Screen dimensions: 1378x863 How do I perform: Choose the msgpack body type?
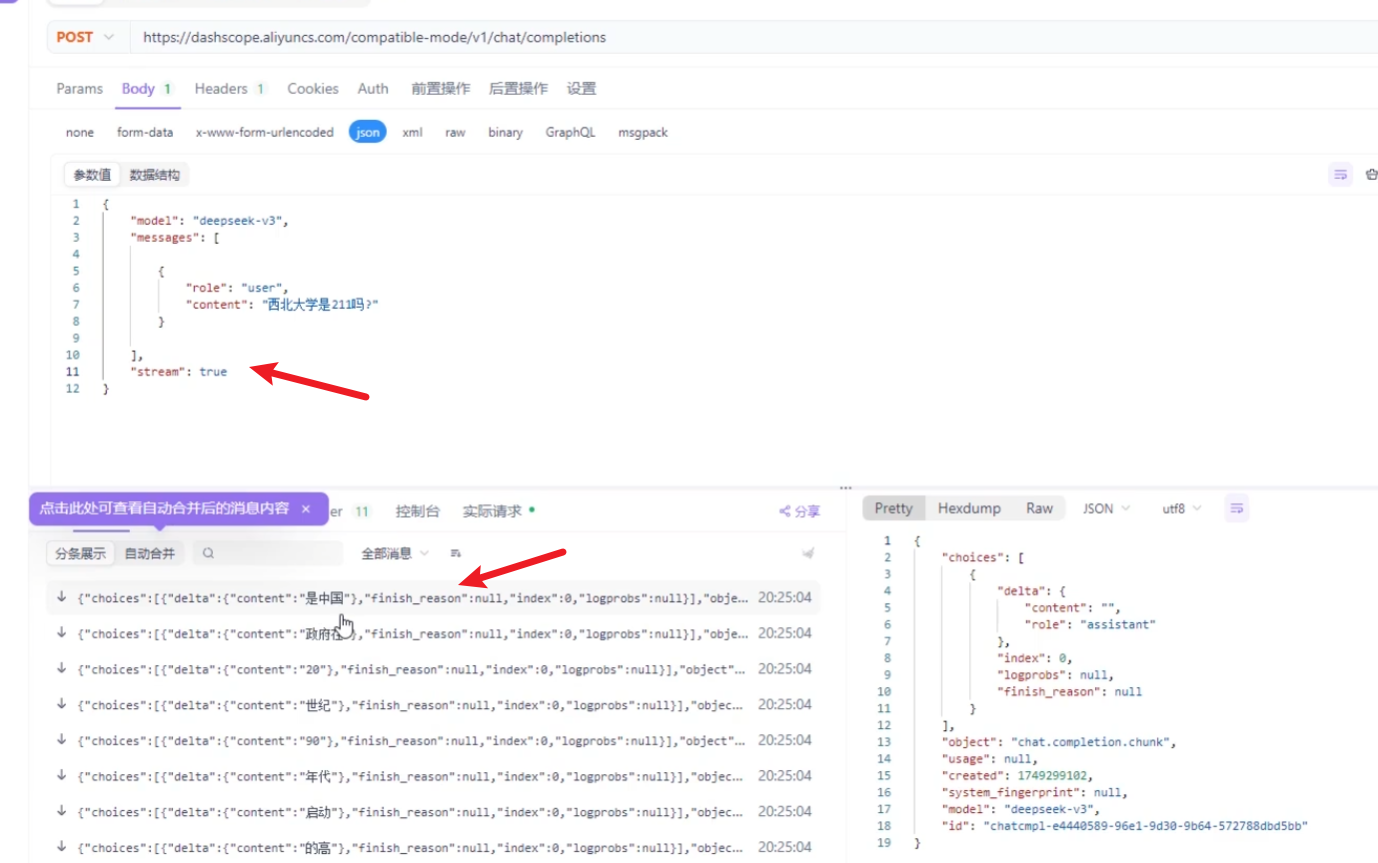[x=643, y=132]
